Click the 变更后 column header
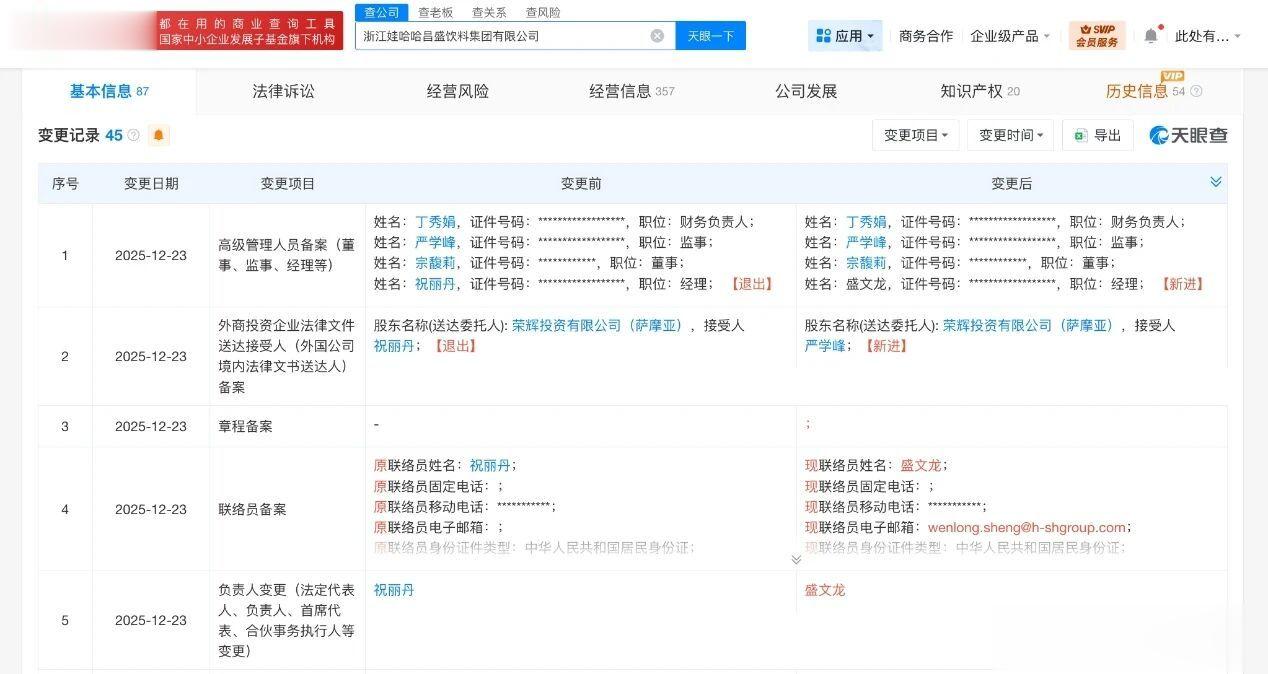Screen dimensions: 1268x674 [x=1012, y=184]
